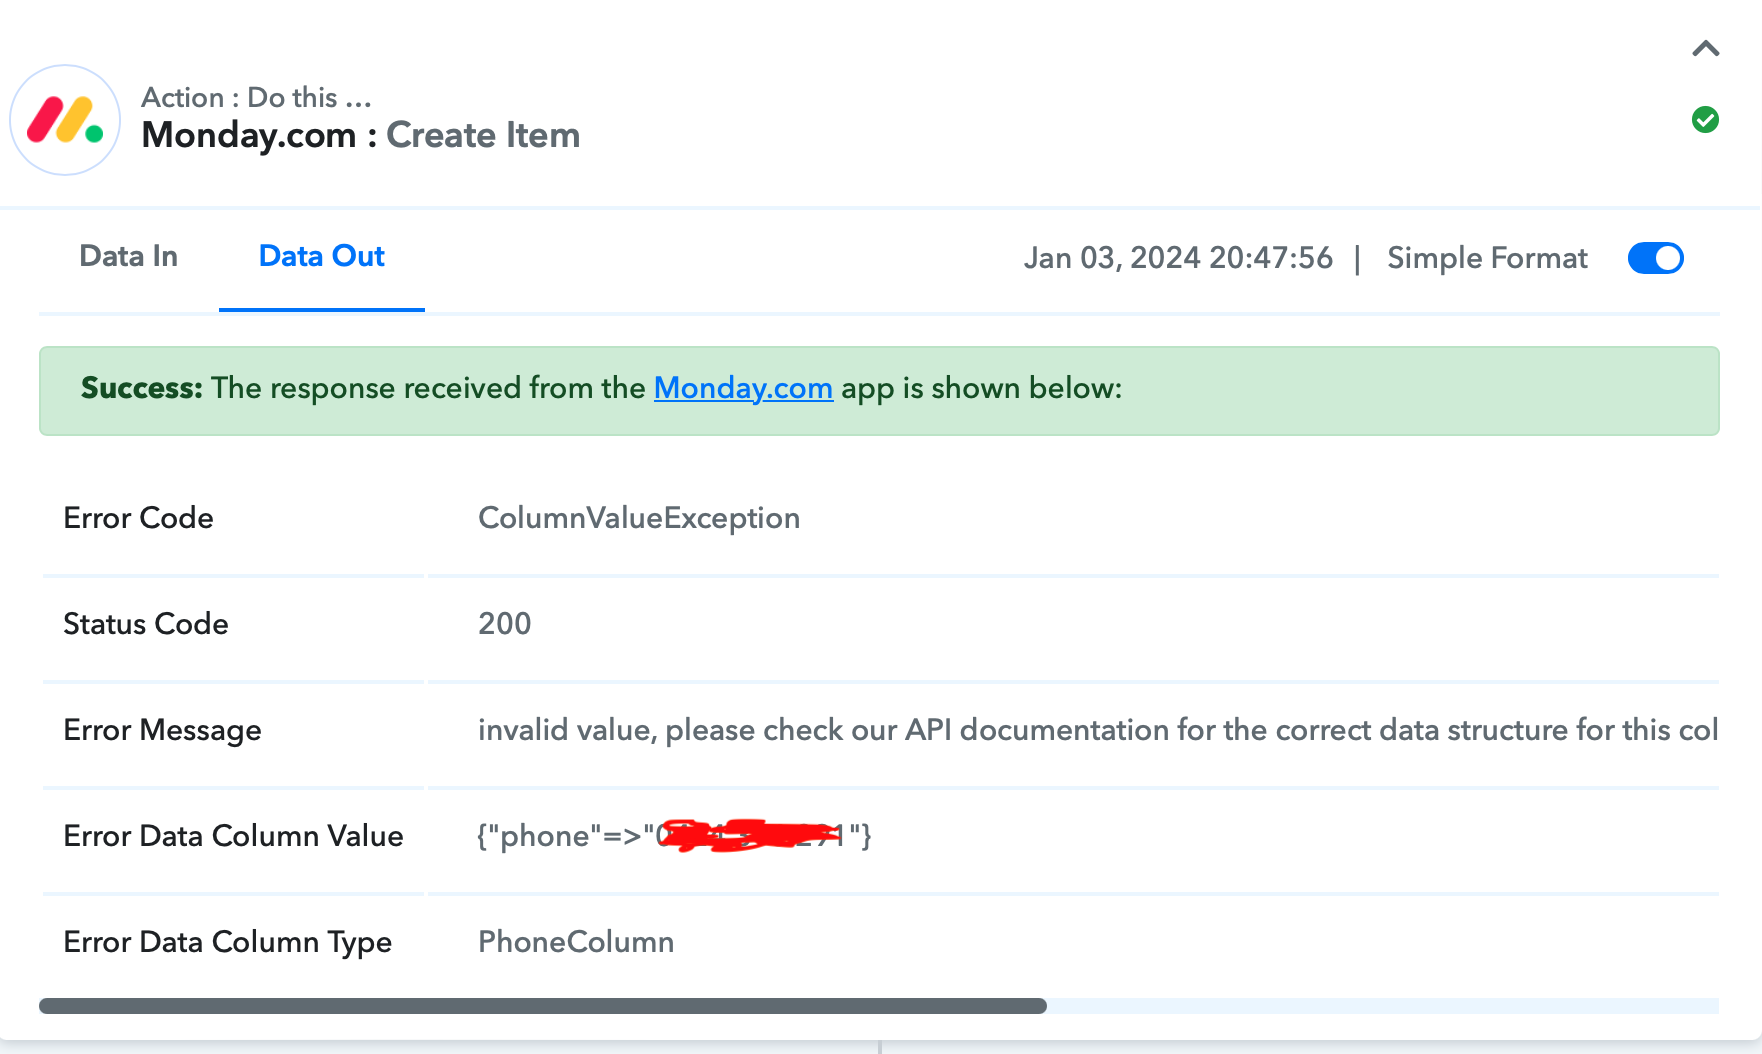The width and height of the screenshot is (1762, 1054).
Task: Open the Monday.com link in success banner
Action: (x=743, y=388)
